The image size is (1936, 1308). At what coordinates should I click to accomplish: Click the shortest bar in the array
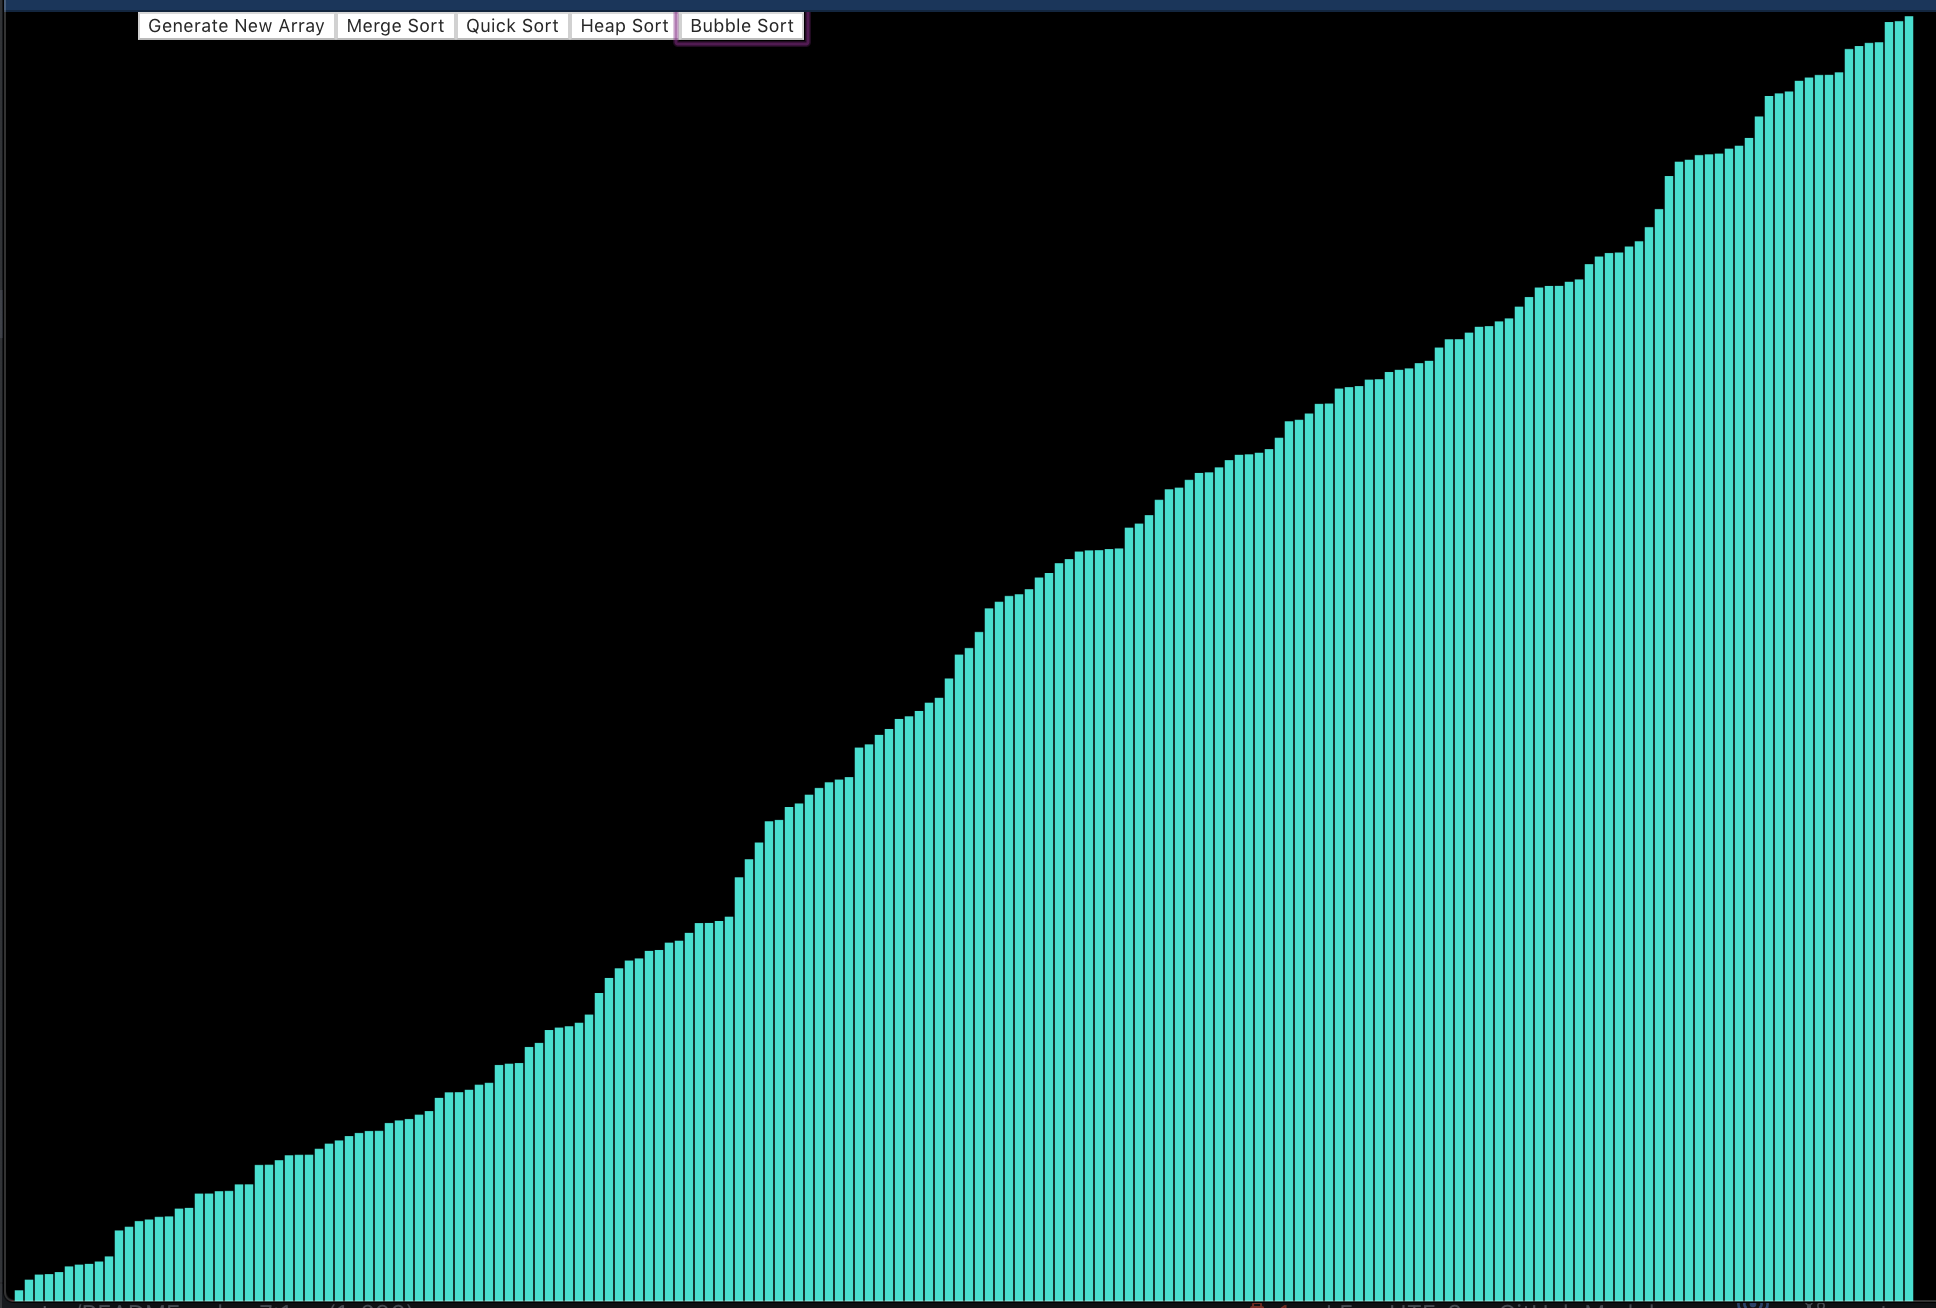click(19, 1295)
